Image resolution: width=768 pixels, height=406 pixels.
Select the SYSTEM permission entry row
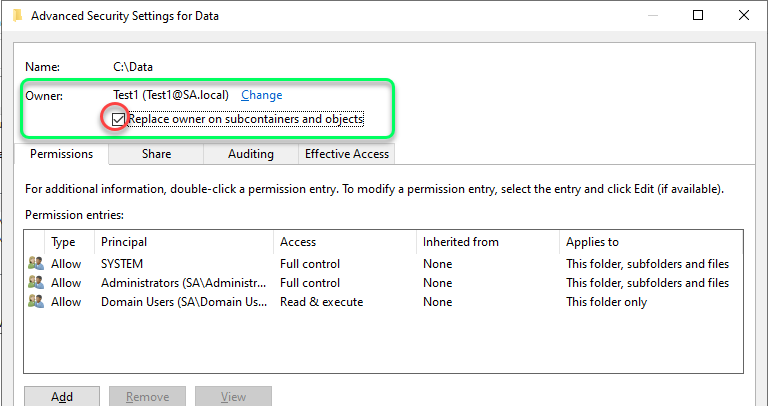(383, 263)
